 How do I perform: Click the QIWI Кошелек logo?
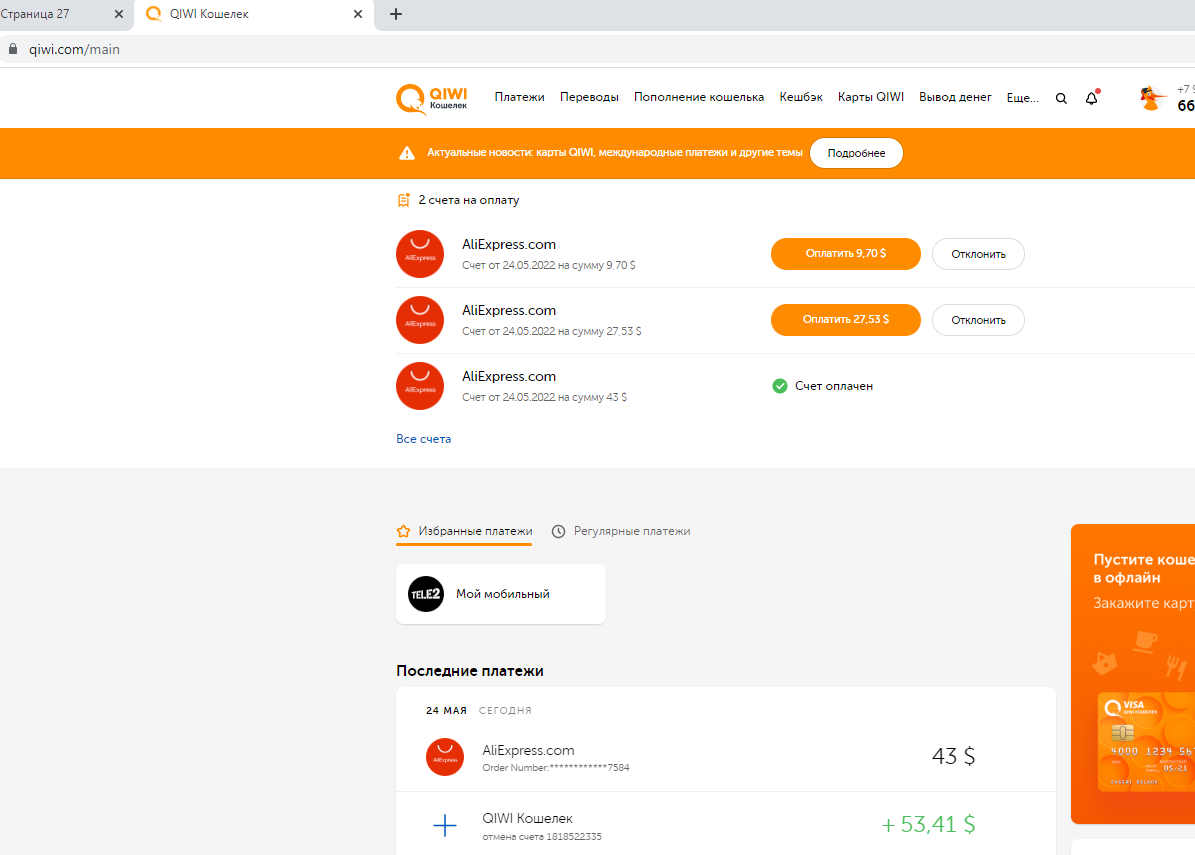click(x=431, y=99)
